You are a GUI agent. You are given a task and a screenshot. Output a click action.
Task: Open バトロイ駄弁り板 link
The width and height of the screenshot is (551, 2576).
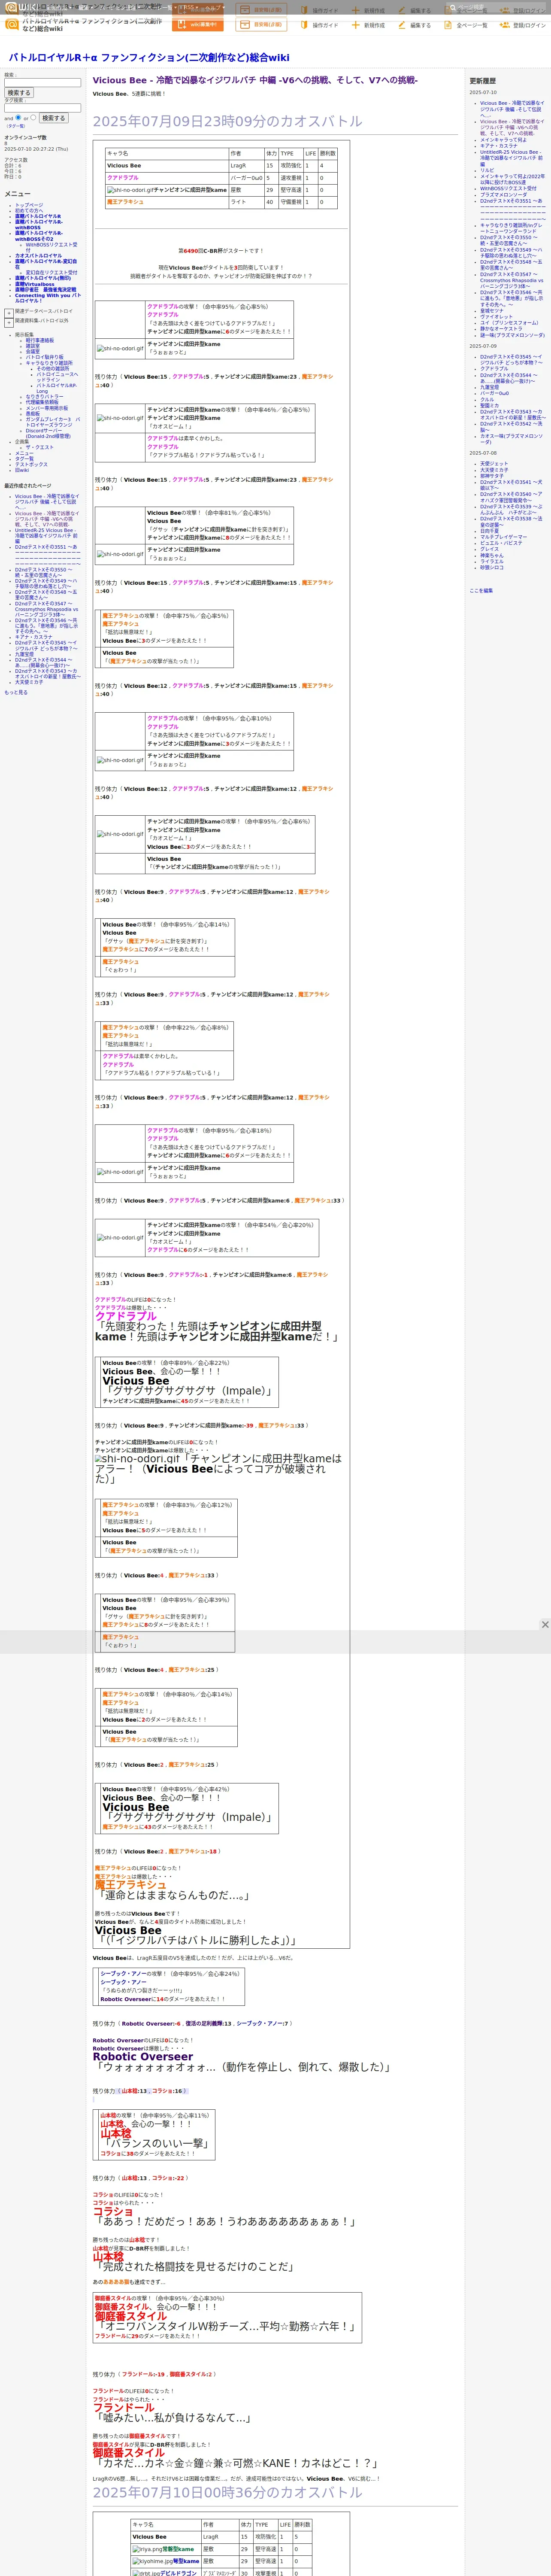click(x=44, y=357)
